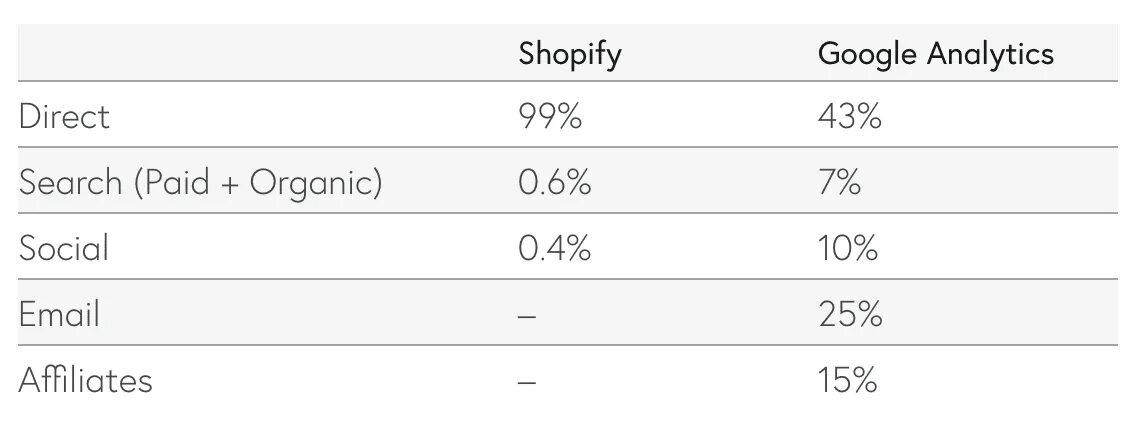The image size is (1146, 424).
Task: Select the Social row label
Action: click(64, 248)
